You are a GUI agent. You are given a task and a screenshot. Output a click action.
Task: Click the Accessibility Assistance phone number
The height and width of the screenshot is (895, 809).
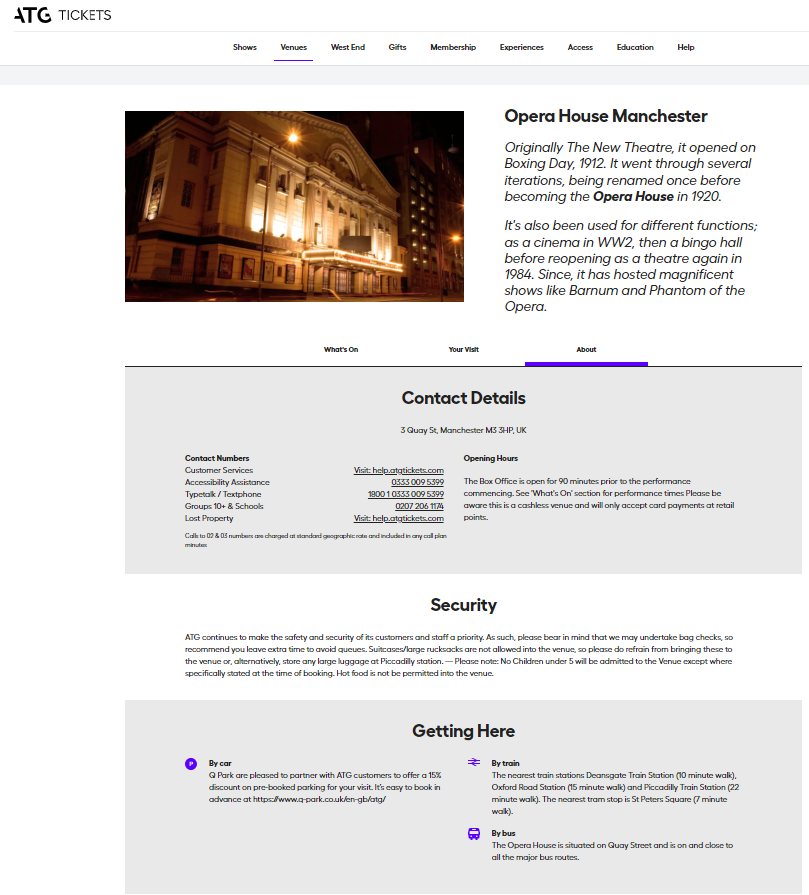click(x=417, y=482)
